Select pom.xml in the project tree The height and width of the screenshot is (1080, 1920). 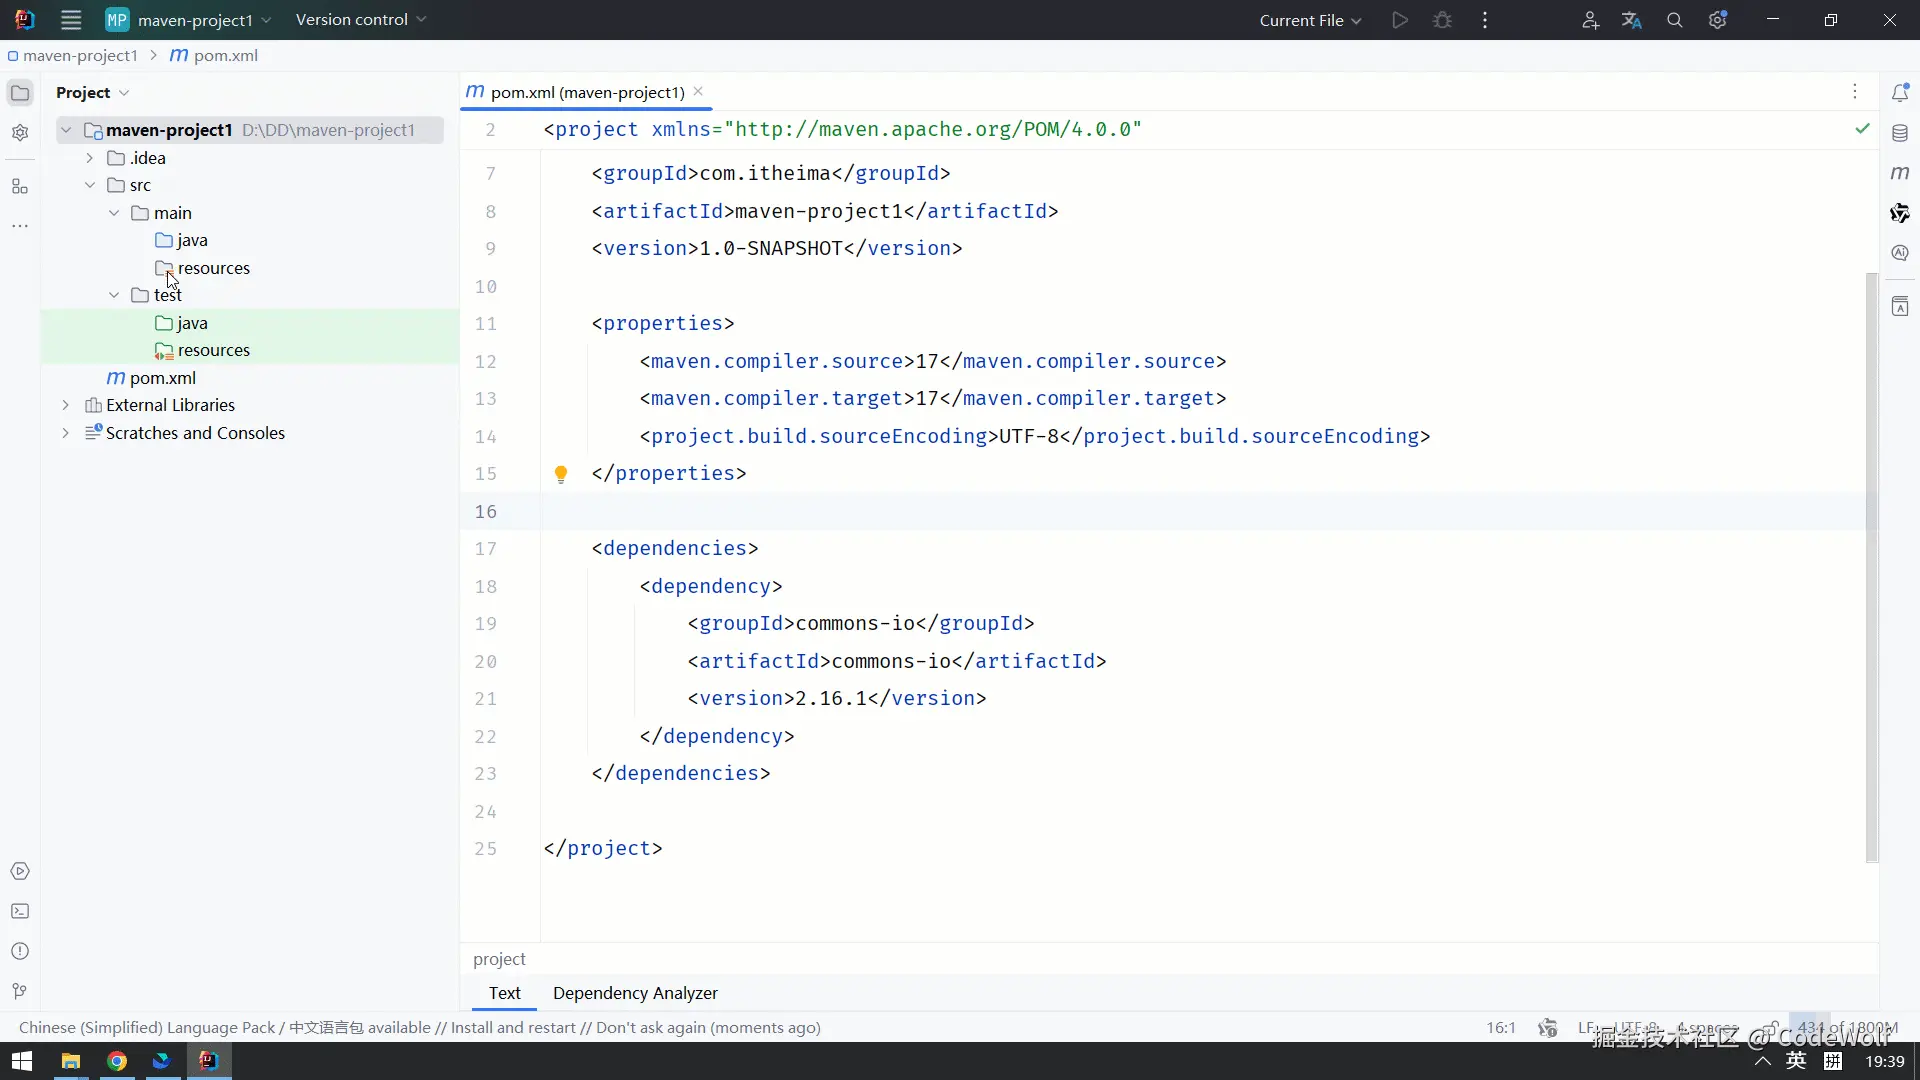pyautogui.click(x=162, y=378)
